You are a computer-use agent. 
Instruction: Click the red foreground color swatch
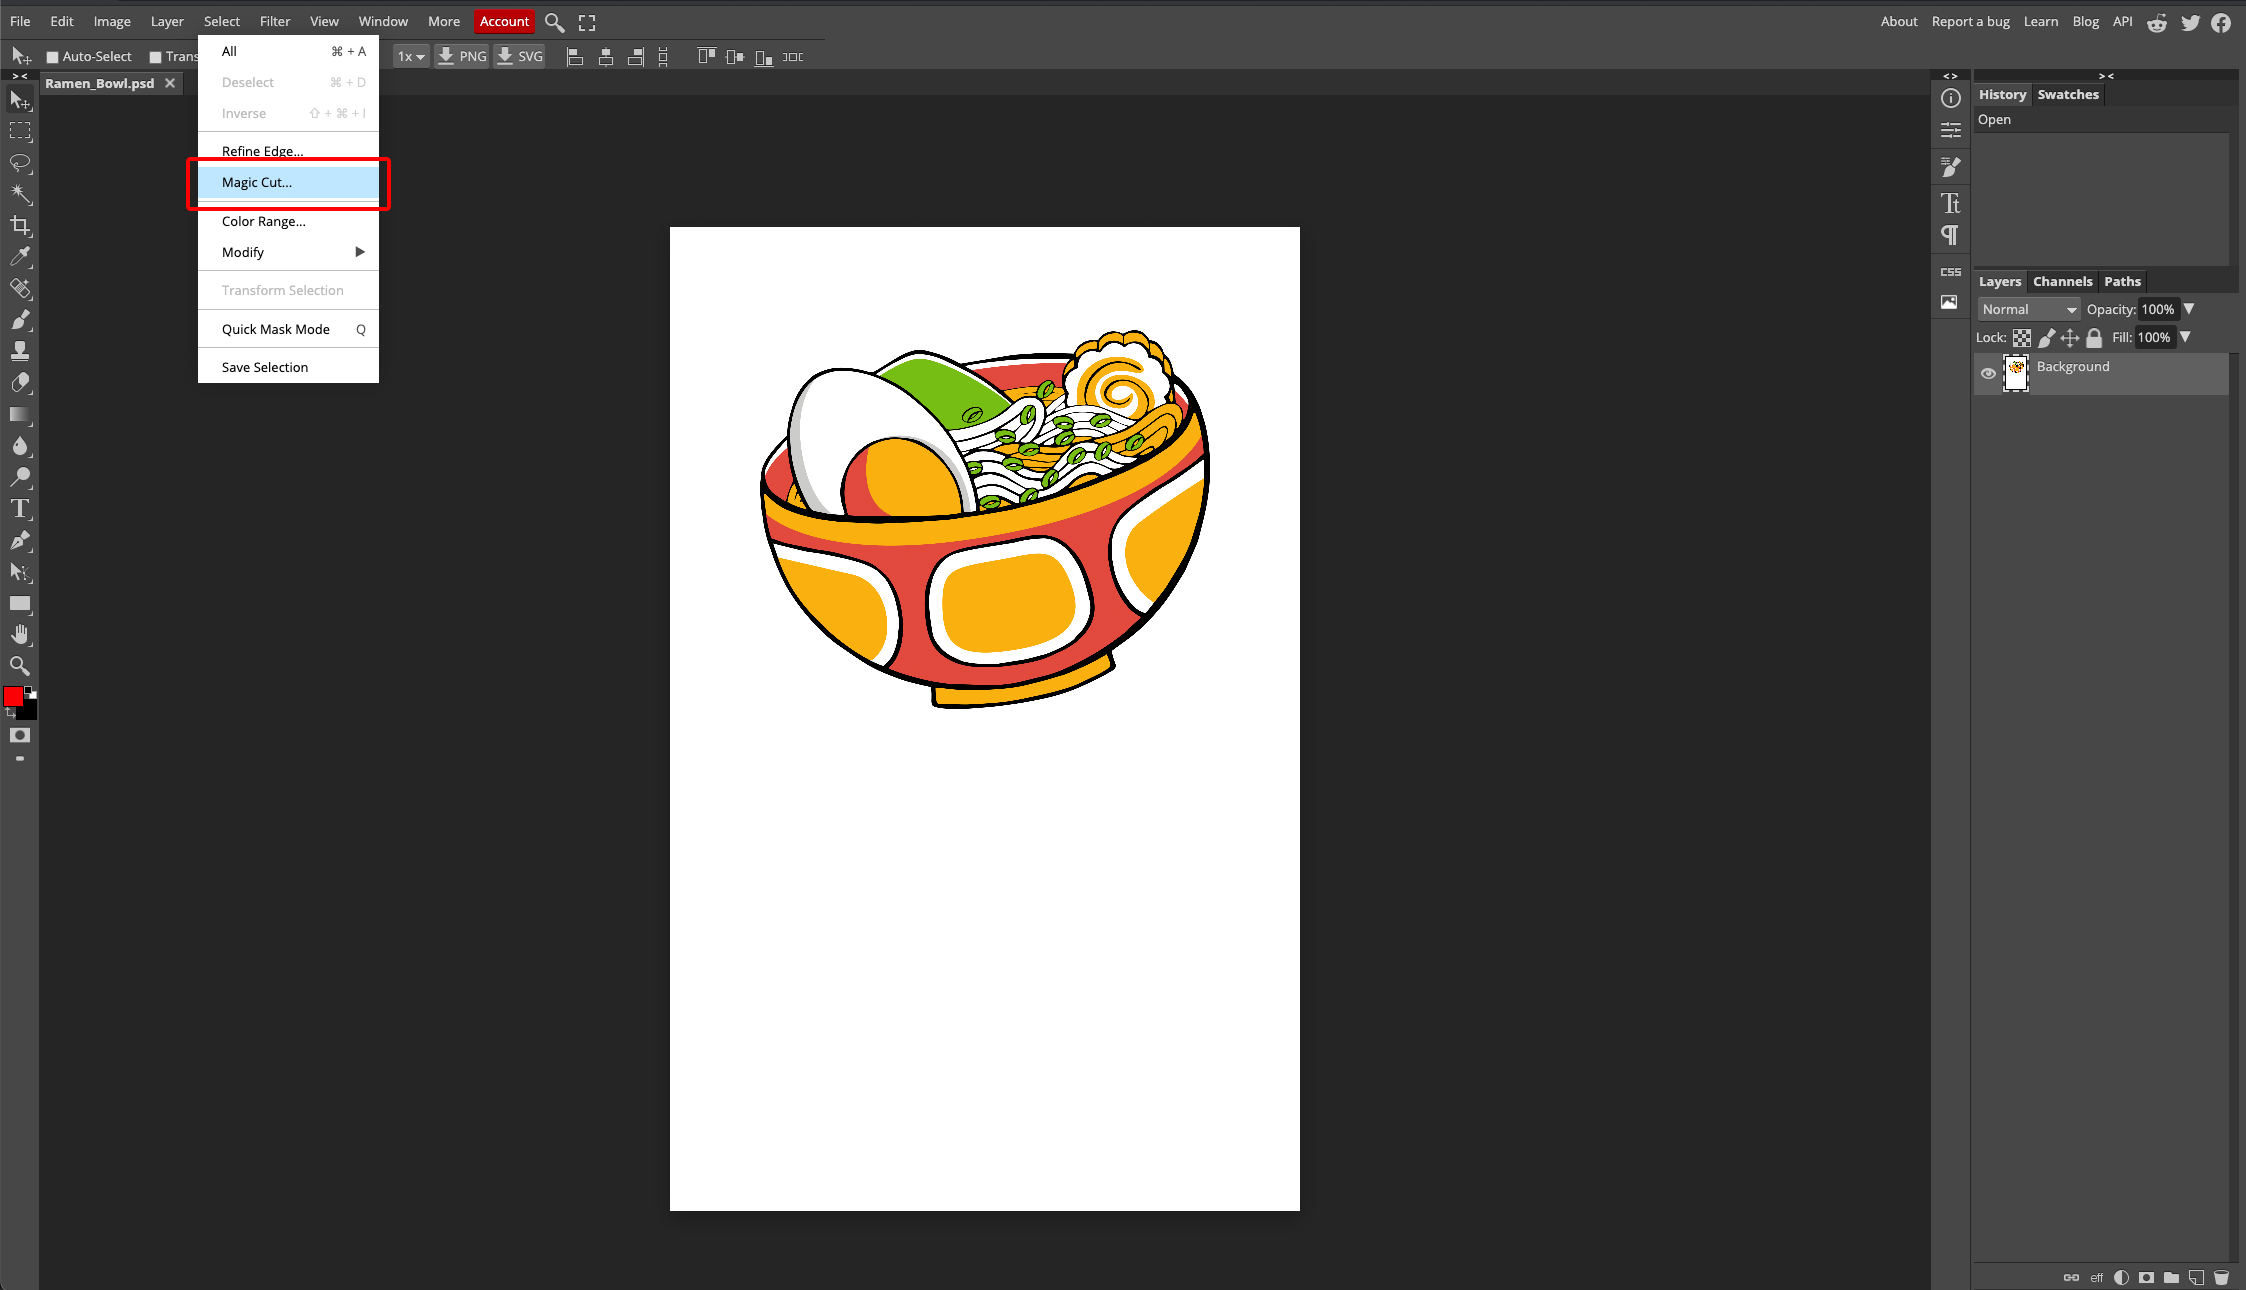coord(13,696)
